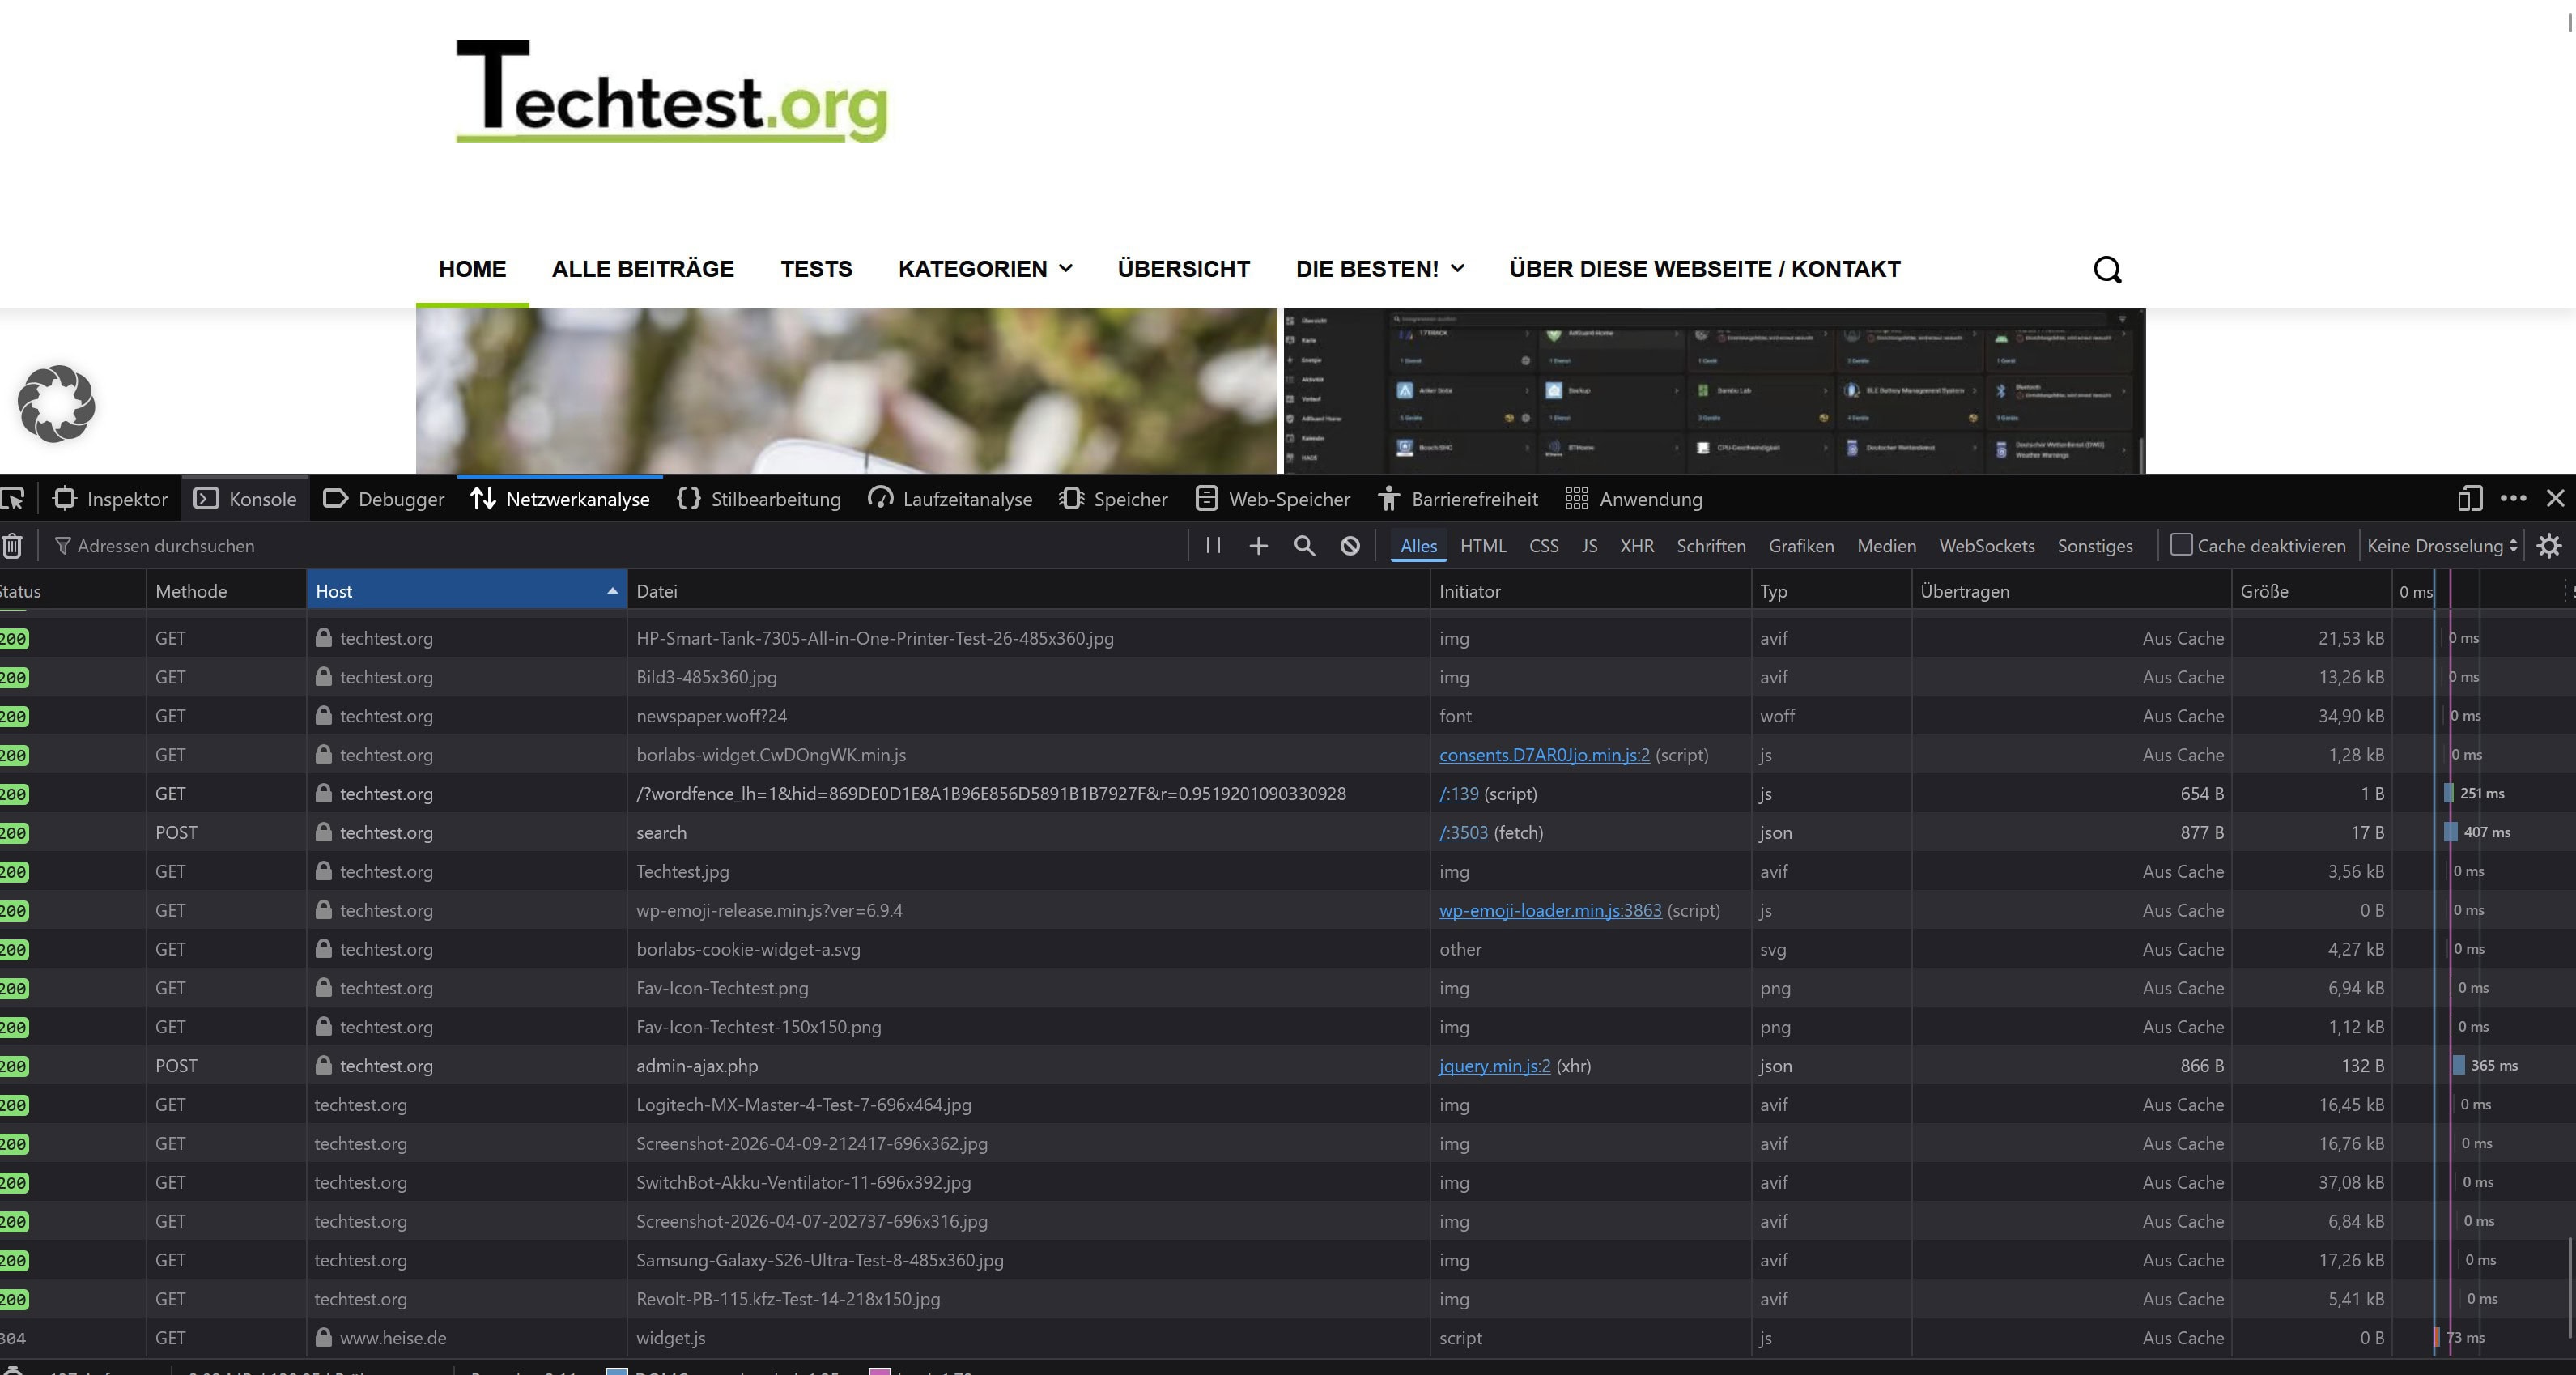The image size is (2576, 1375).
Task: Switch to the Debugger tab
Action: click(384, 499)
